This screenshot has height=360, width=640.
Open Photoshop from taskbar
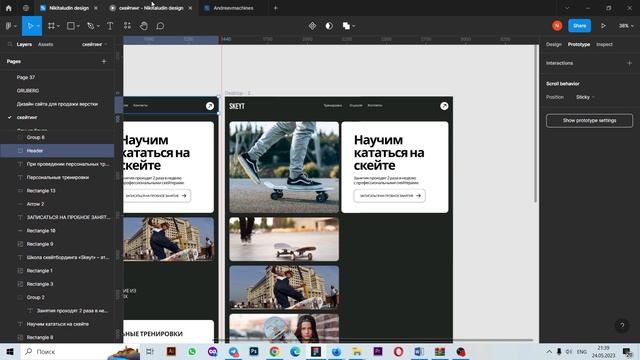pyautogui.click(x=254, y=351)
